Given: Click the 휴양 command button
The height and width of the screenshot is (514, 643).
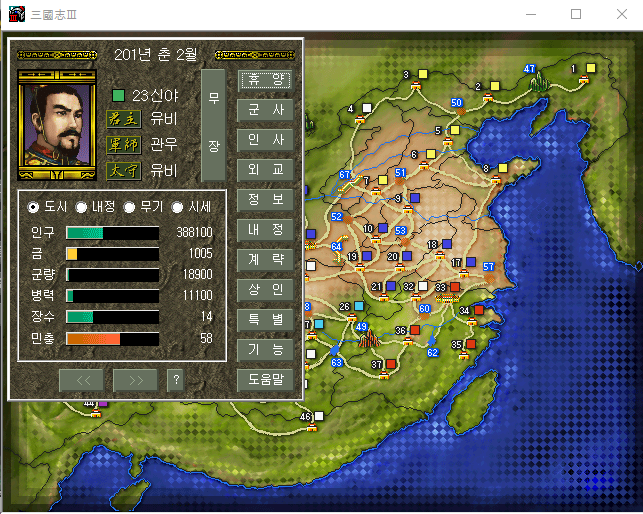Looking at the screenshot, I should [x=265, y=80].
